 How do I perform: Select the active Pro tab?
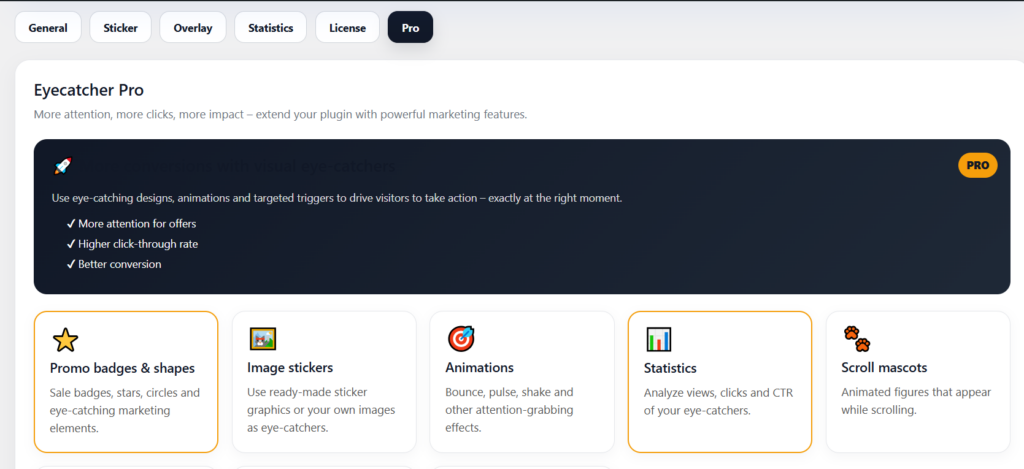[x=410, y=28]
